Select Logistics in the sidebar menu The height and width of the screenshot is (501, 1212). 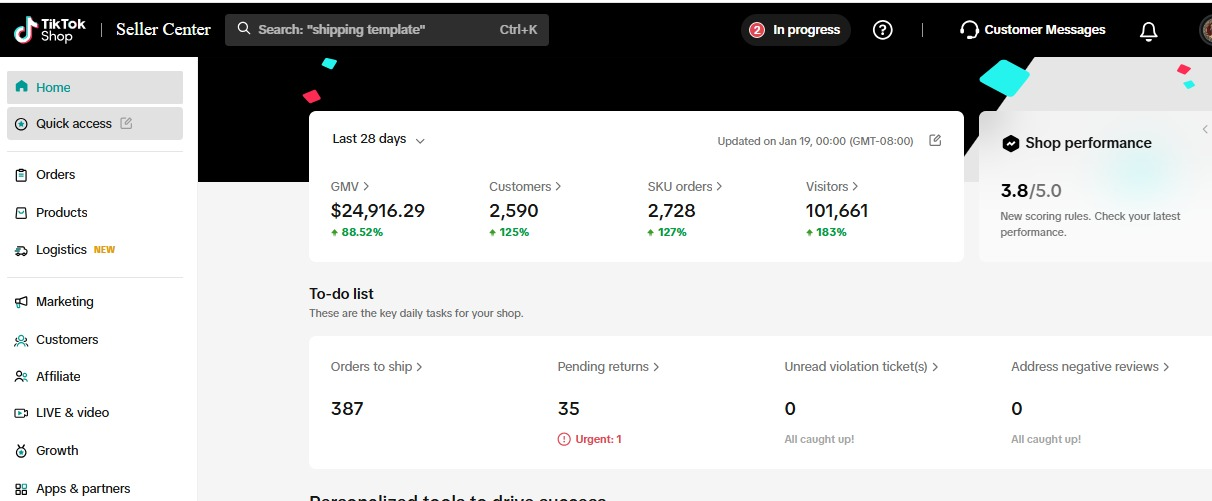point(61,250)
